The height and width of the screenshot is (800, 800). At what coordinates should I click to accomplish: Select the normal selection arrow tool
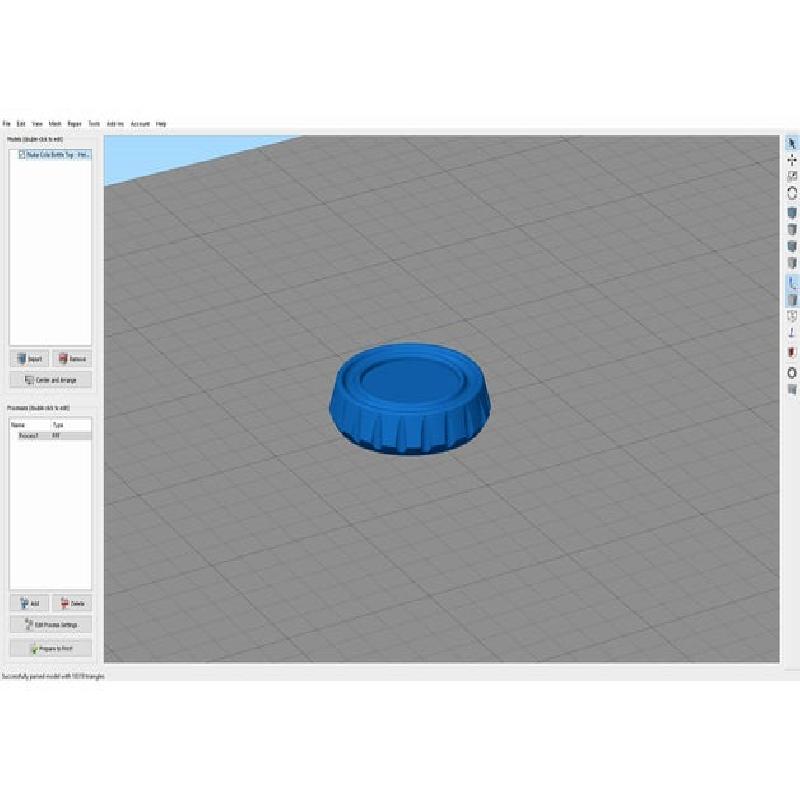(x=792, y=144)
